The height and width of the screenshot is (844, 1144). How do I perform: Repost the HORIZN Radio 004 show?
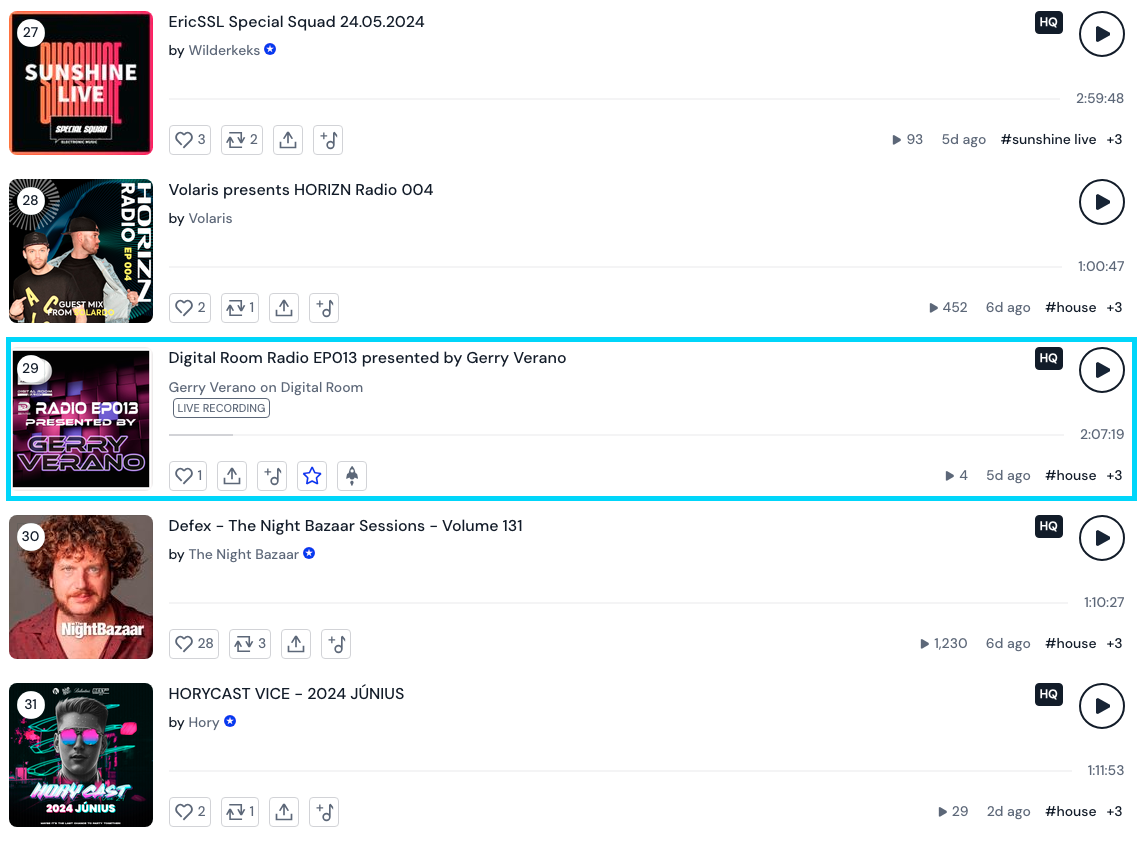click(240, 308)
